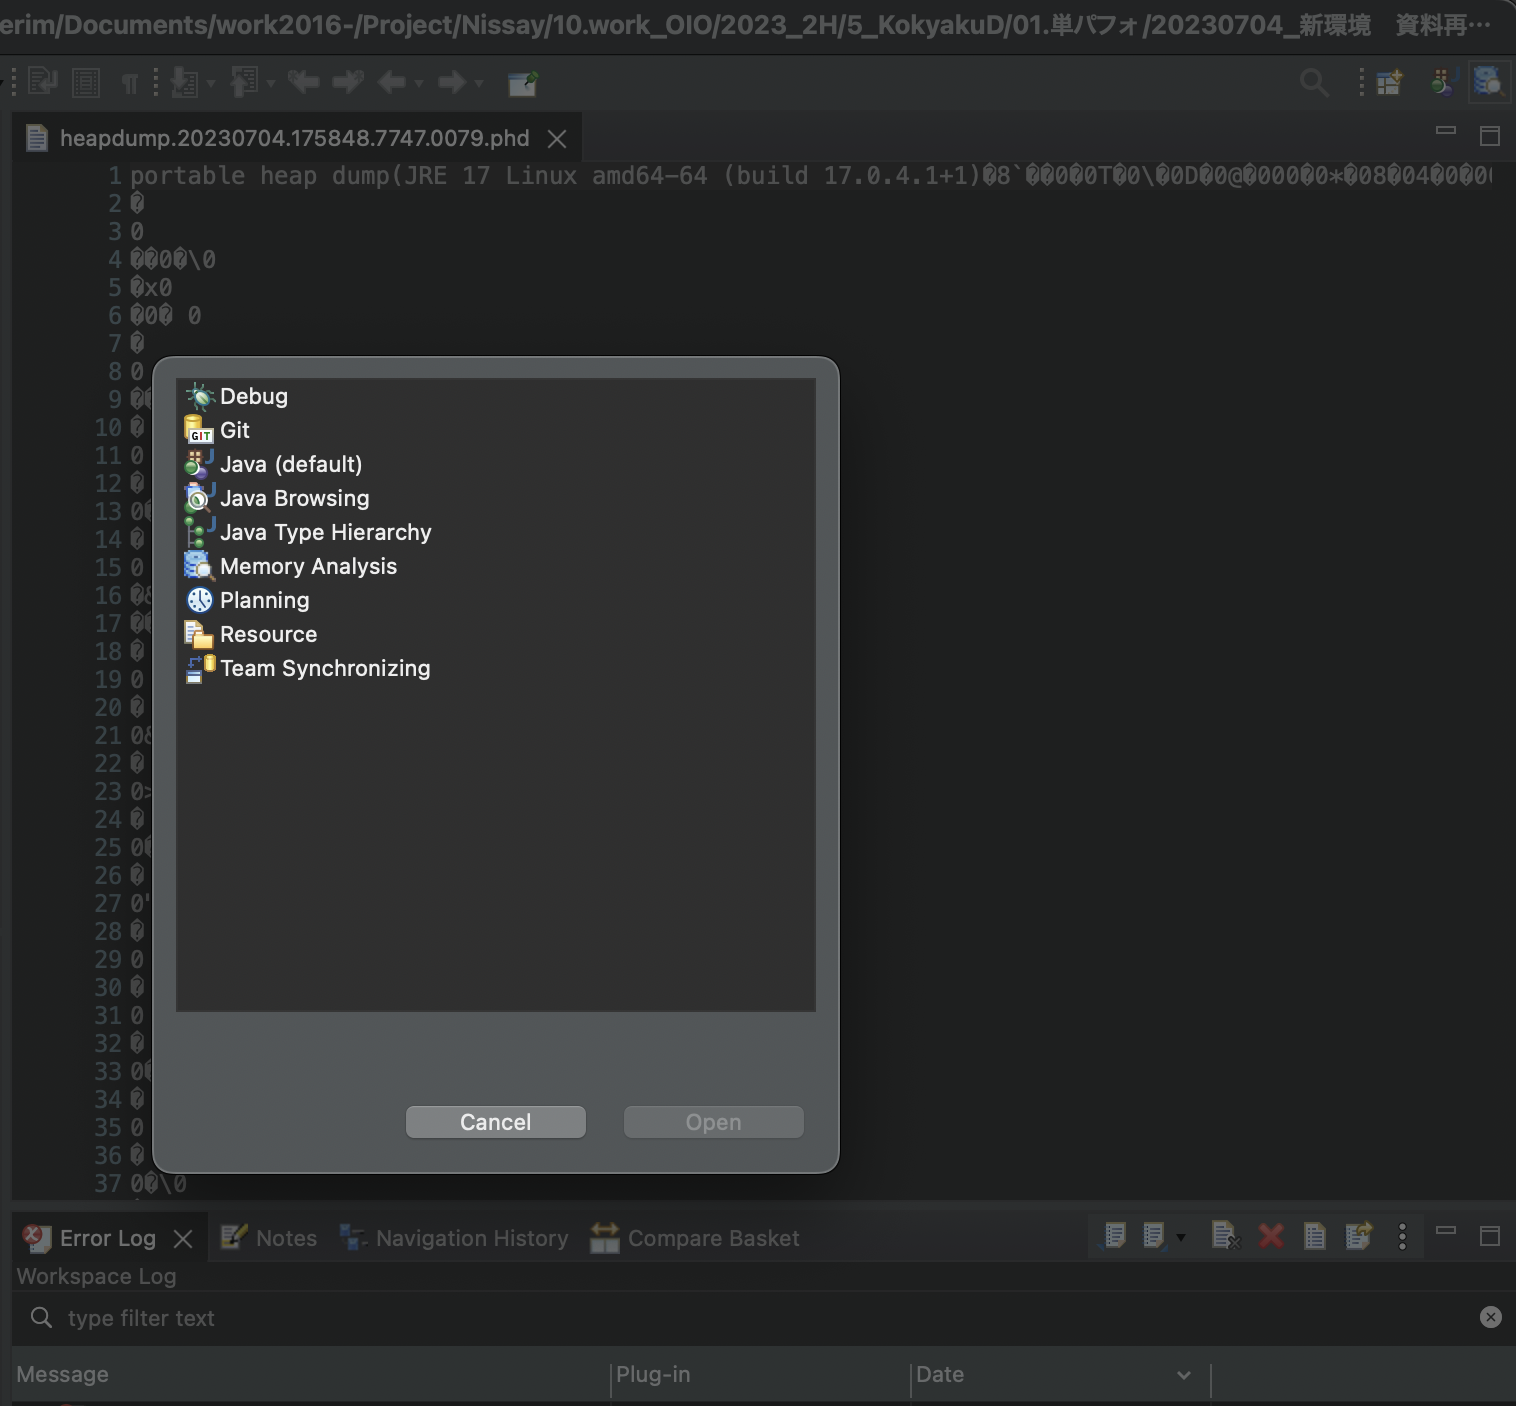The width and height of the screenshot is (1516, 1406).
Task: Click the red Delete Log icon
Action: [1271, 1237]
